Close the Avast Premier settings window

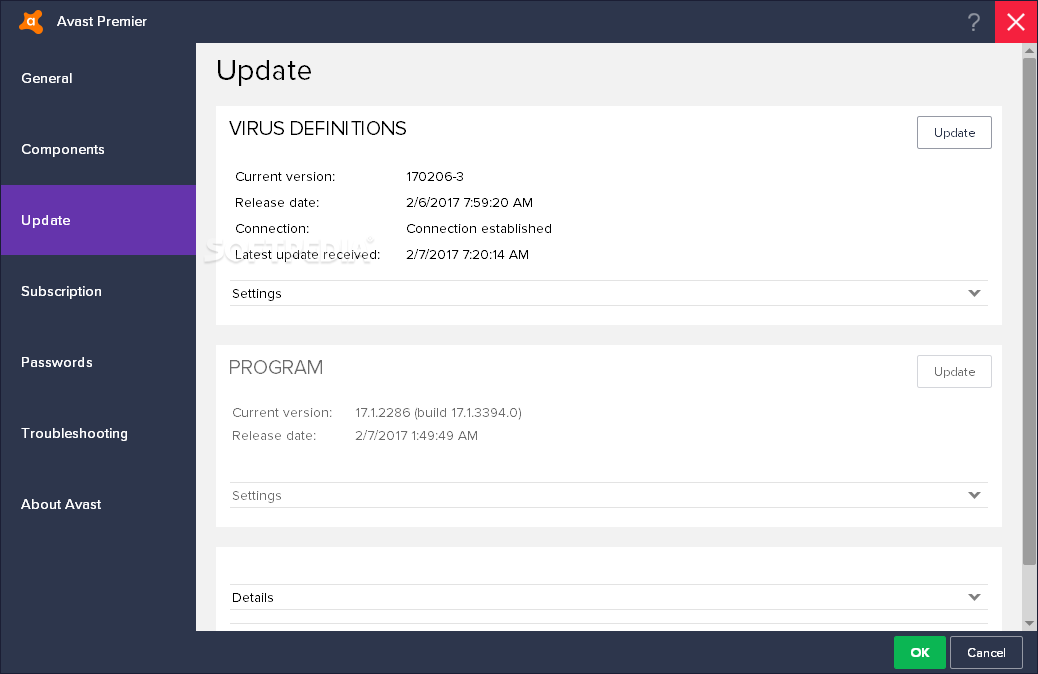coord(1016,22)
